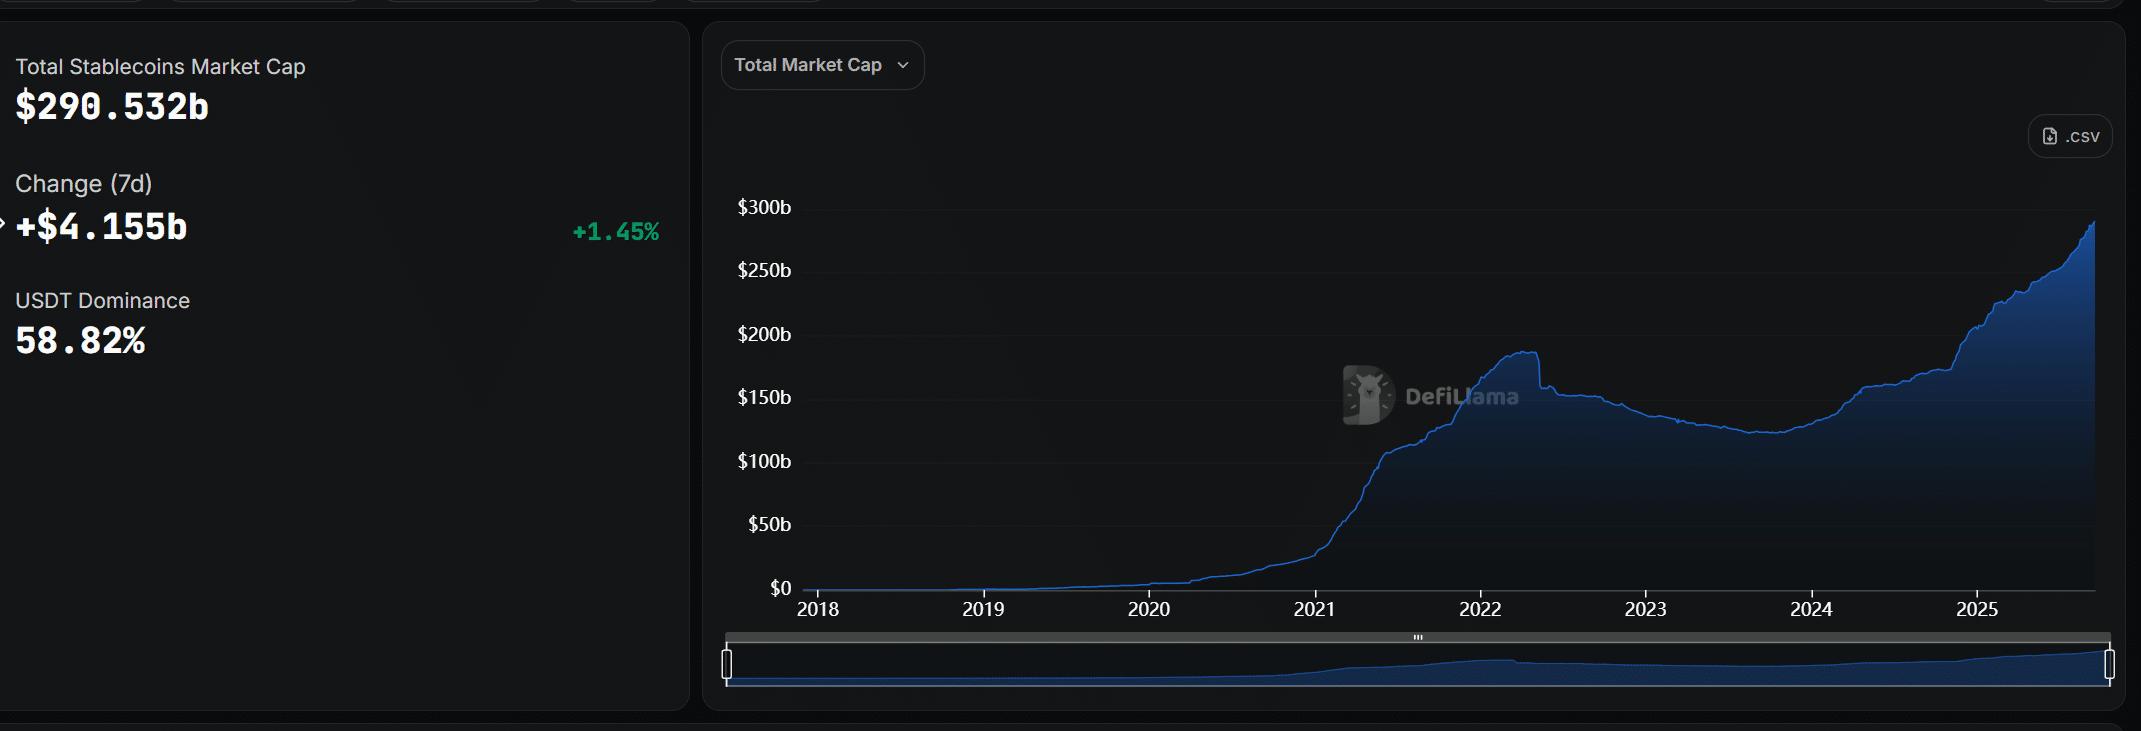The height and width of the screenshot is (731, 2141).
Task: Click the 2022 label on the x-axis
Action: click(1480, 609)
